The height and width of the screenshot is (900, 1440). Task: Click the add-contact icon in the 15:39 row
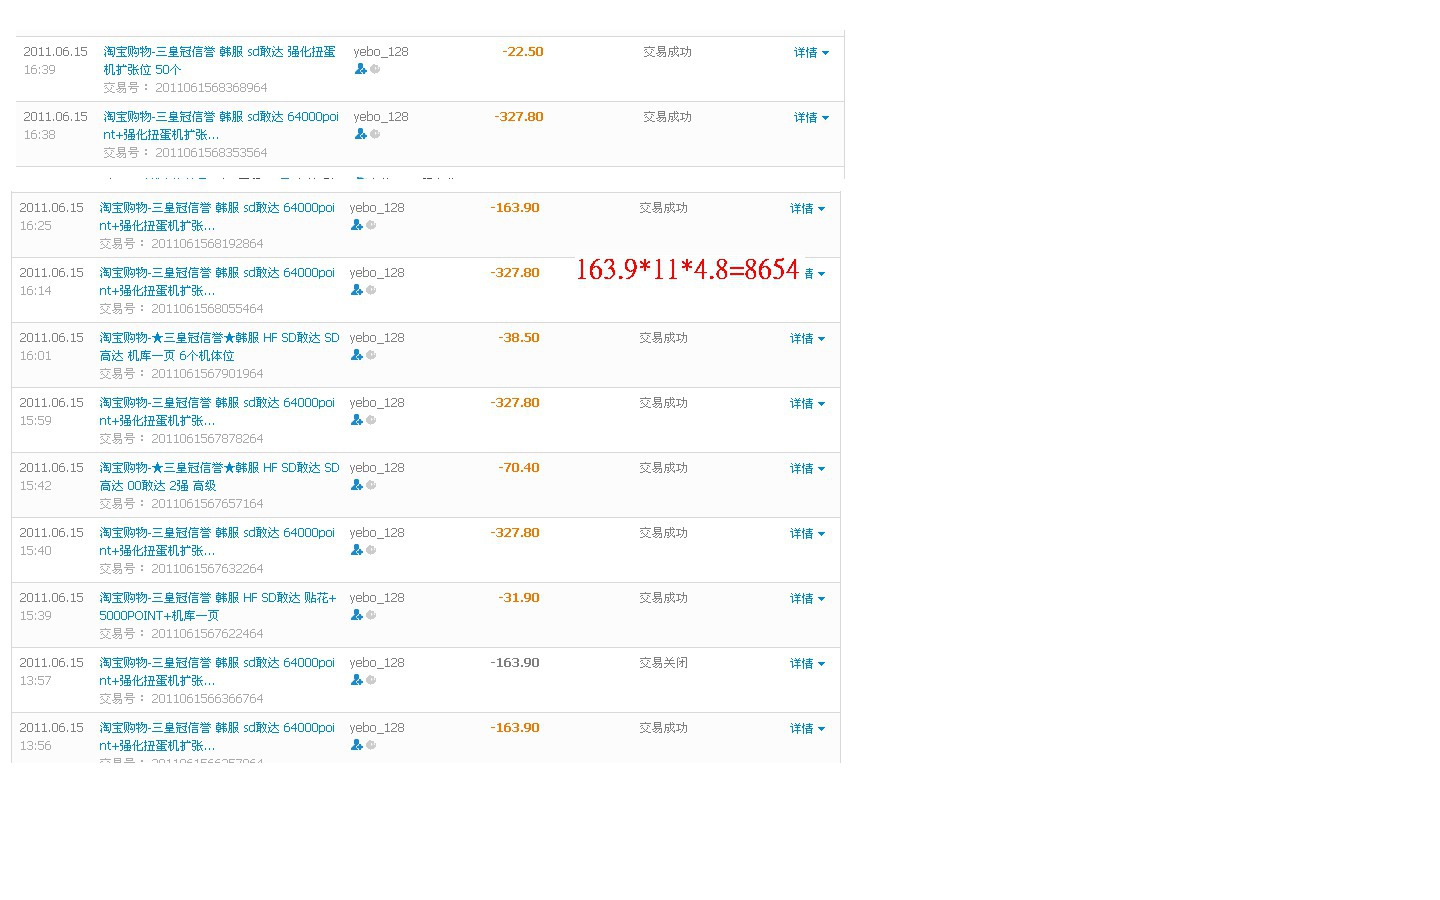pos(356,615)
